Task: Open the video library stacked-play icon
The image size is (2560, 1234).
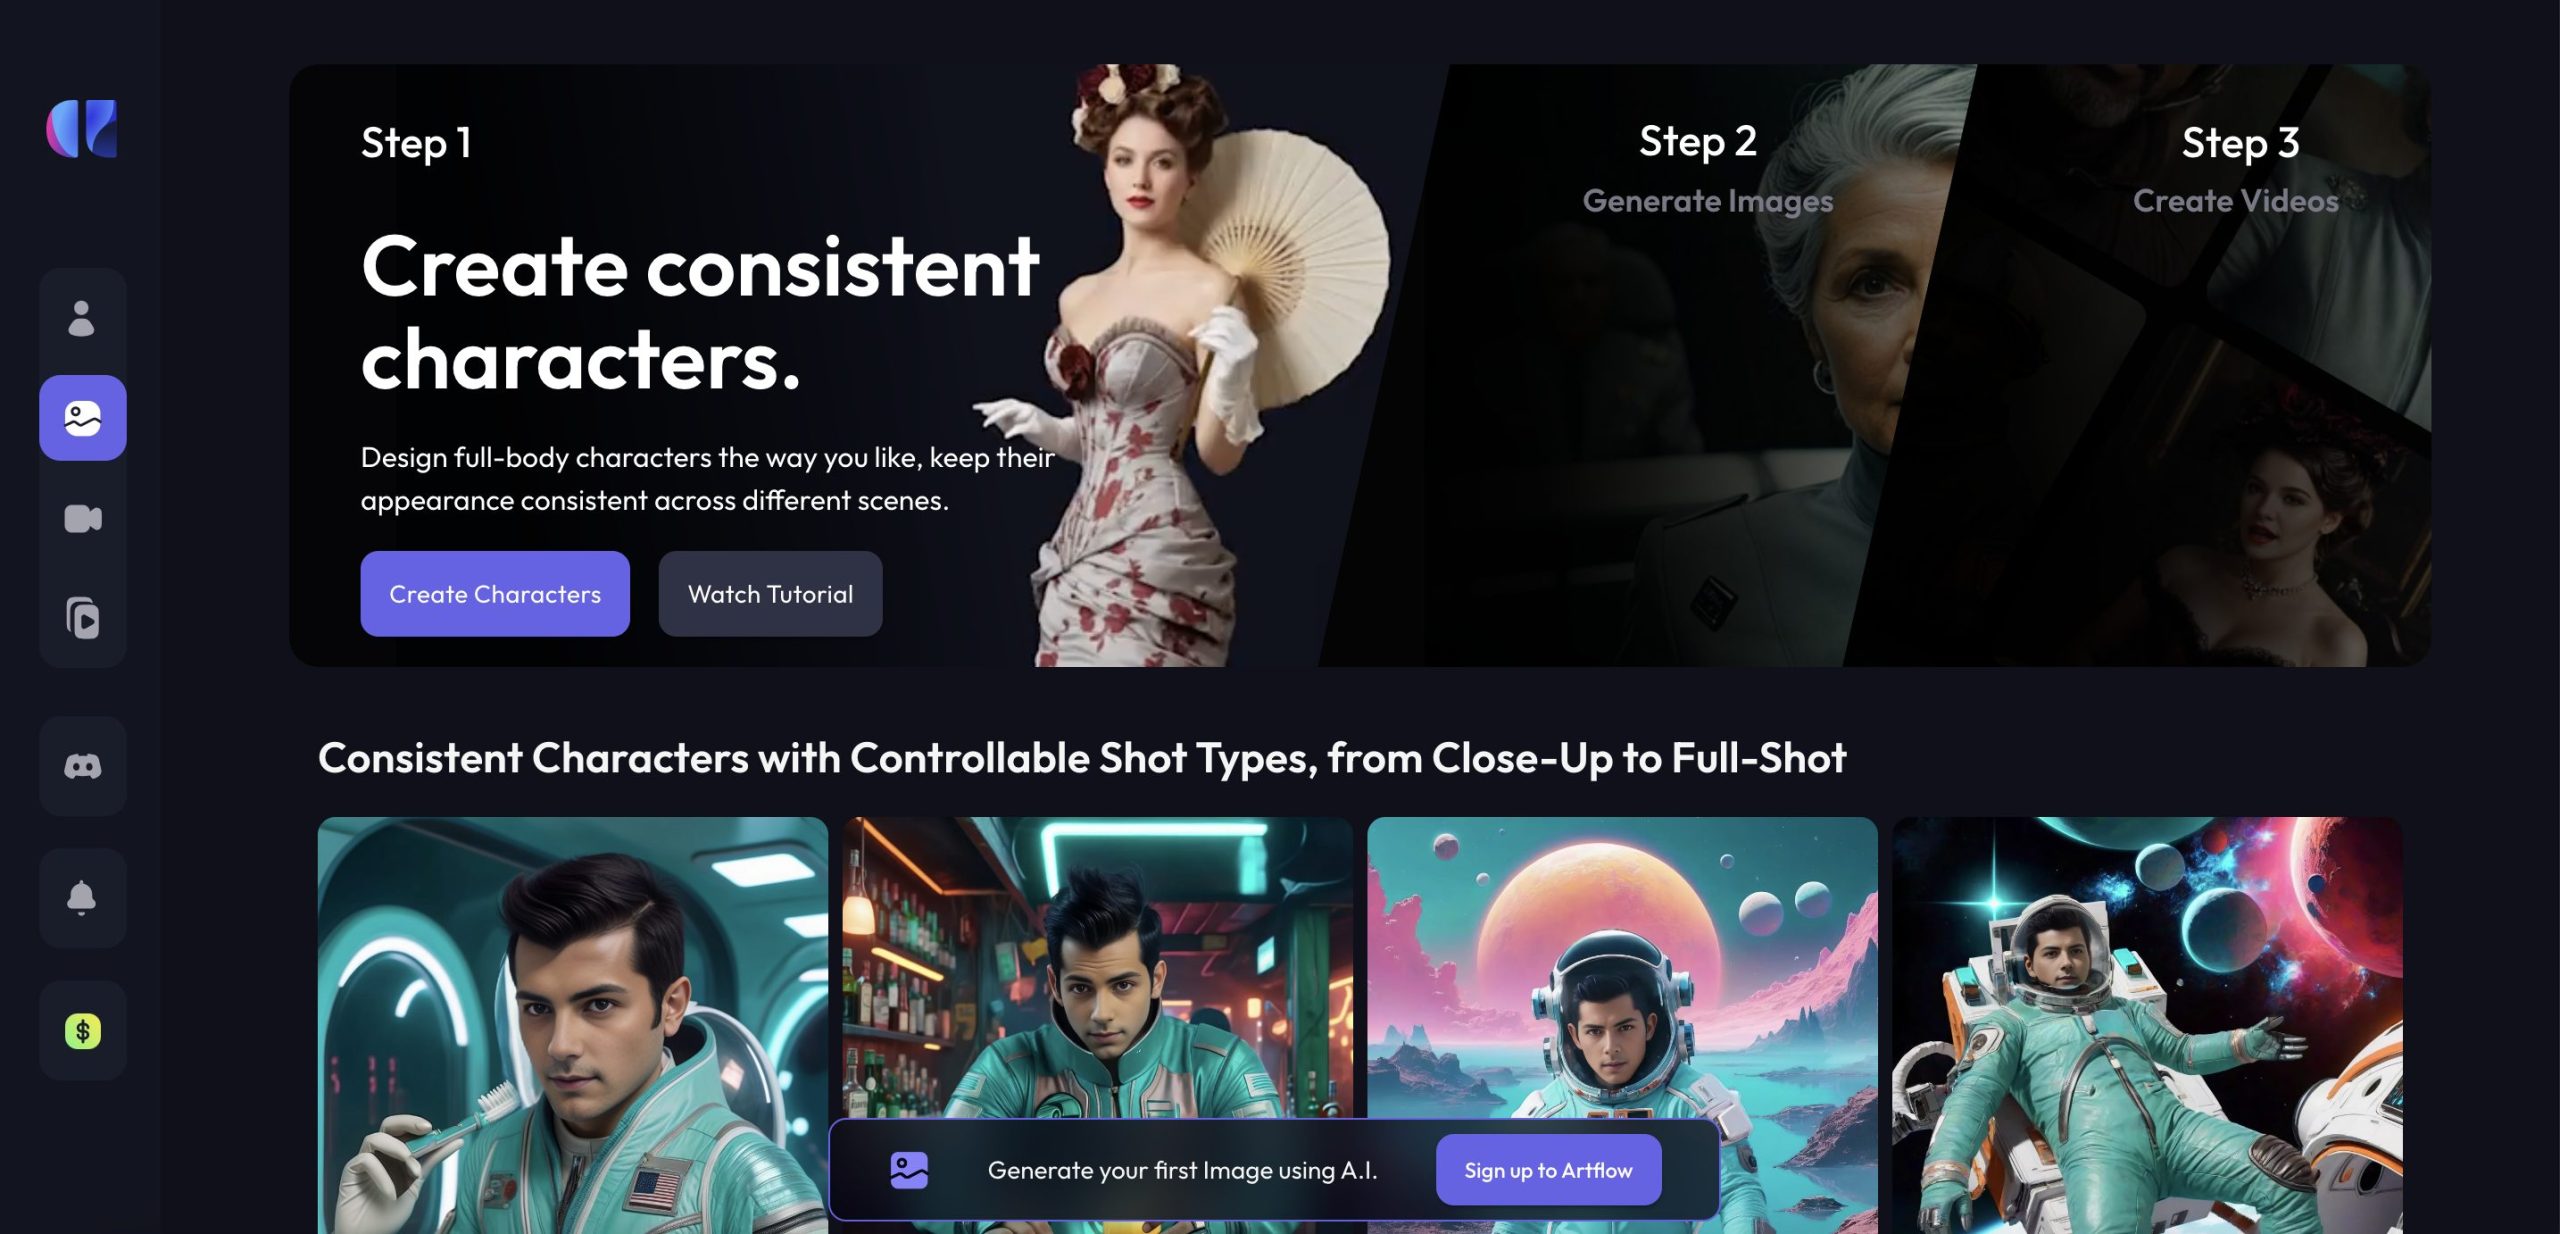Action: [83, 618]
